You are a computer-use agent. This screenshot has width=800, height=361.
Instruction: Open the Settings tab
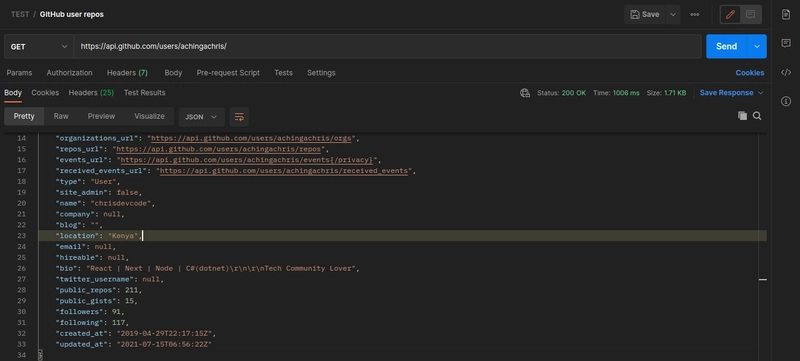click(321, 73)
